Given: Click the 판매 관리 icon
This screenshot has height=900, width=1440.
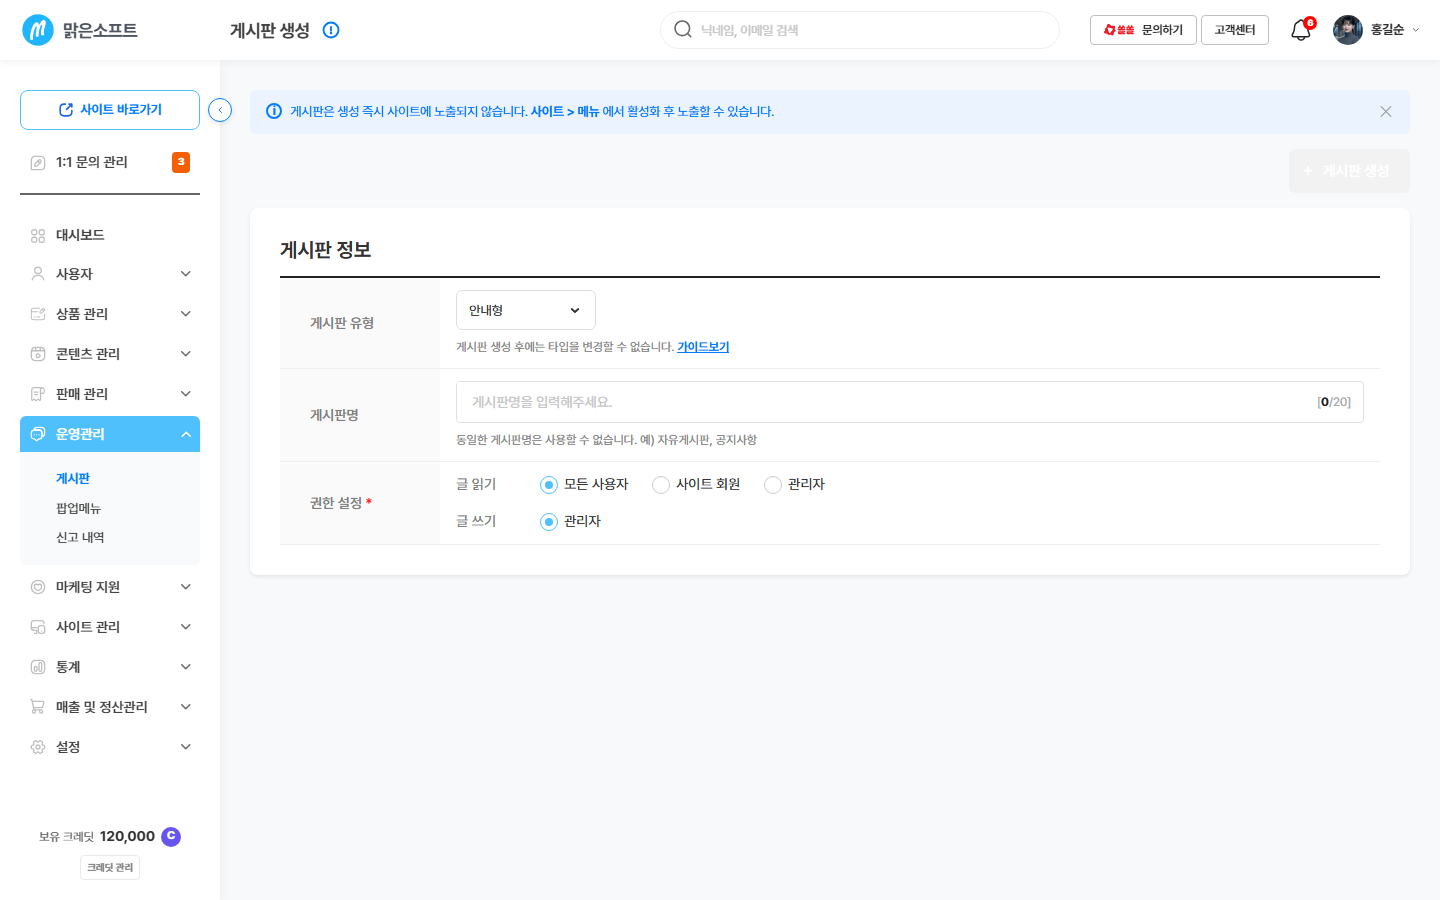Looking at the screenshot, I should click(x=38, y=394).
